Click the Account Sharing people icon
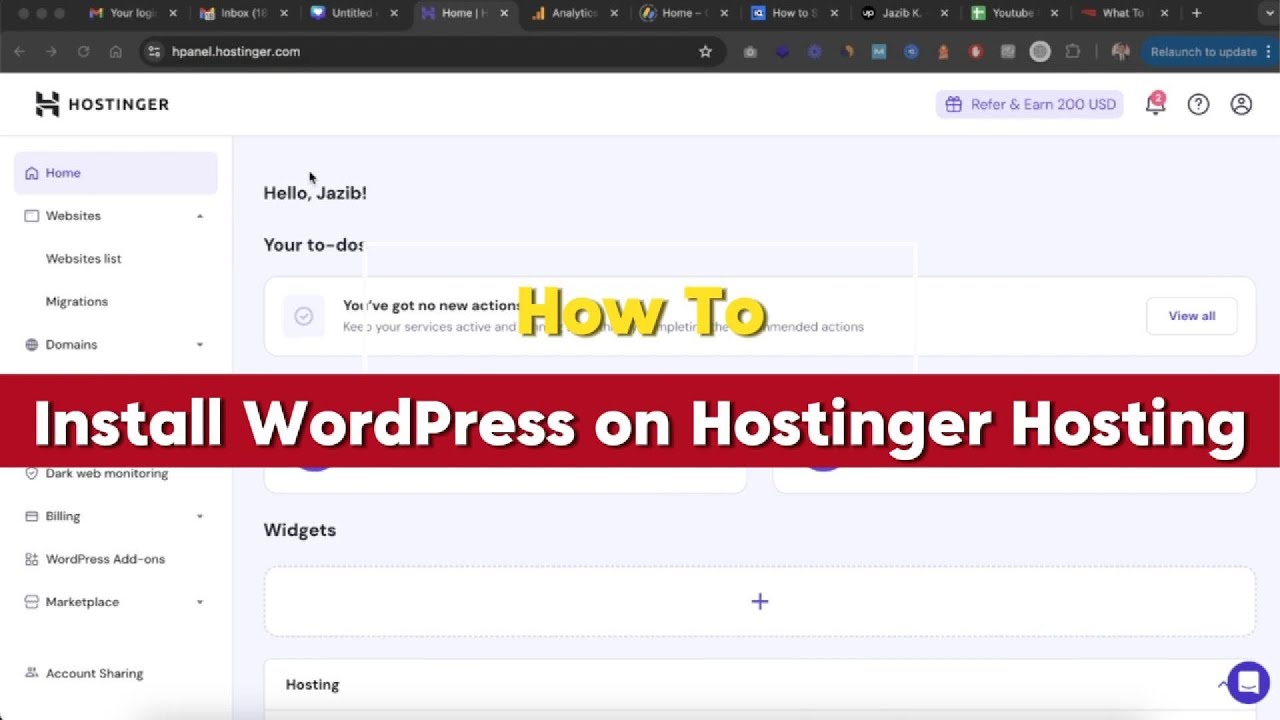This screenshot has height=720, width=1280. point(31,673)
